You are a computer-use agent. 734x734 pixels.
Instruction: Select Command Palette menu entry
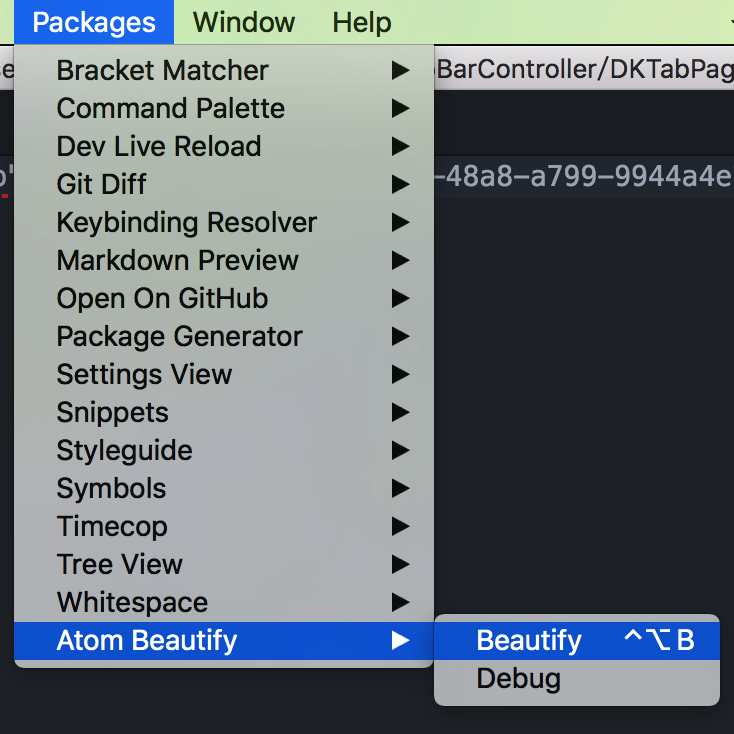pyautogui.click(x=224, y=108)
